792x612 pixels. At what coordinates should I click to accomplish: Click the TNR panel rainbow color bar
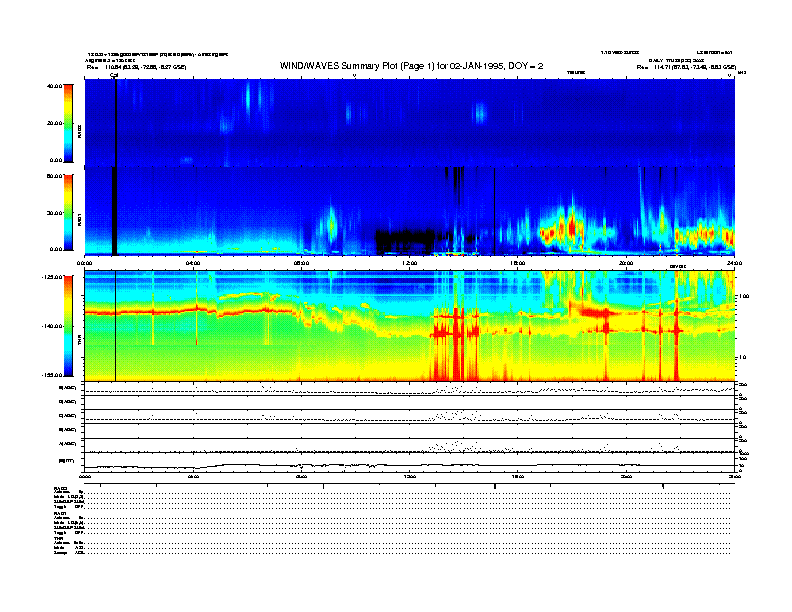[x=68, y=326]
